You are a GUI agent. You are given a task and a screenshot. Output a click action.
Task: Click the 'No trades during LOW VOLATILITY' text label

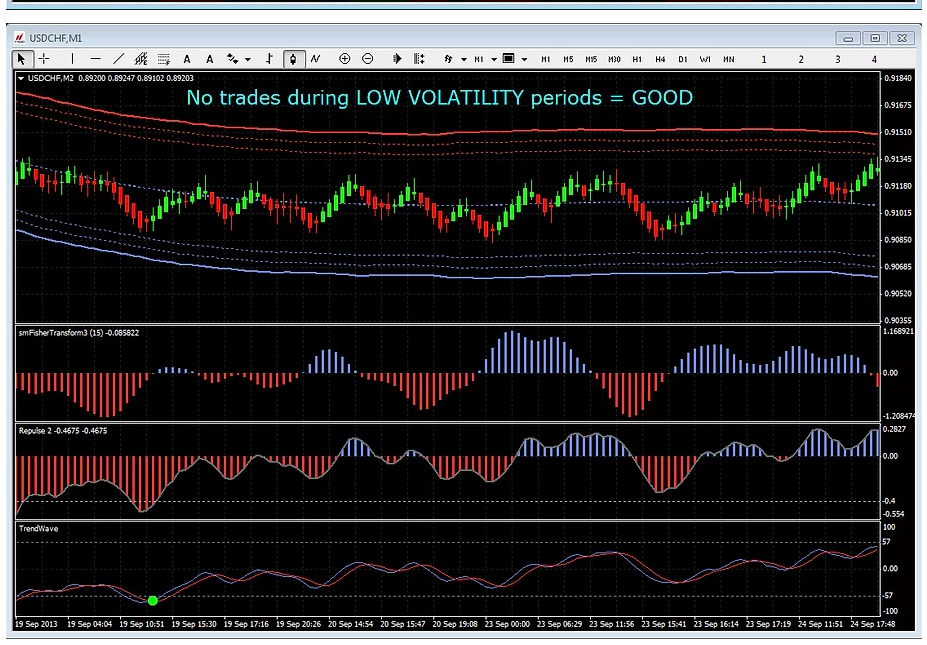[x=440, y=98]
